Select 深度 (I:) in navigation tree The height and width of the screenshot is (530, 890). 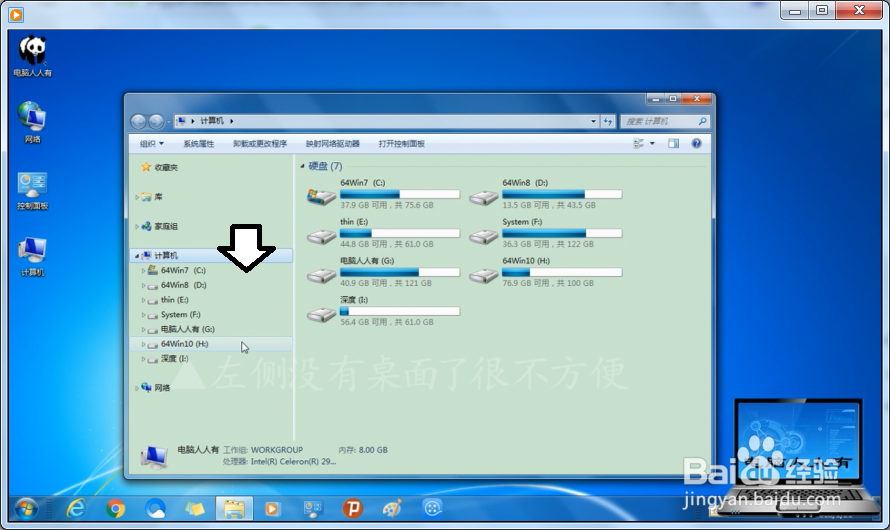pos(174,359)
